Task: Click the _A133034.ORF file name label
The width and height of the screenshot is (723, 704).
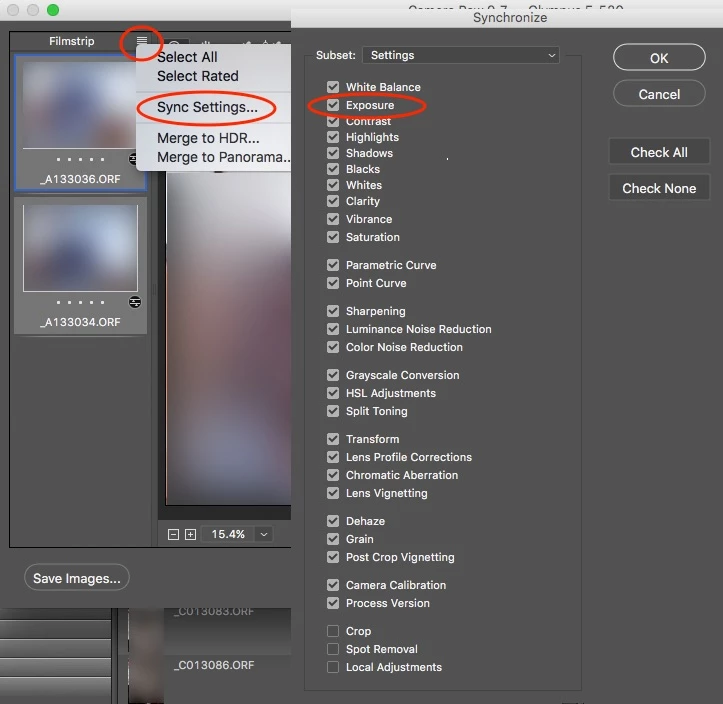Action: pyautogui.click(x=80, y=322)
